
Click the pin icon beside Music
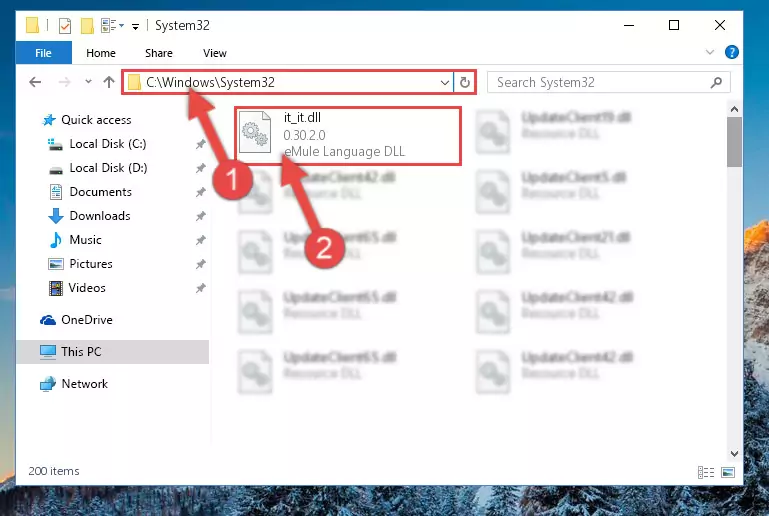[201, 240]
